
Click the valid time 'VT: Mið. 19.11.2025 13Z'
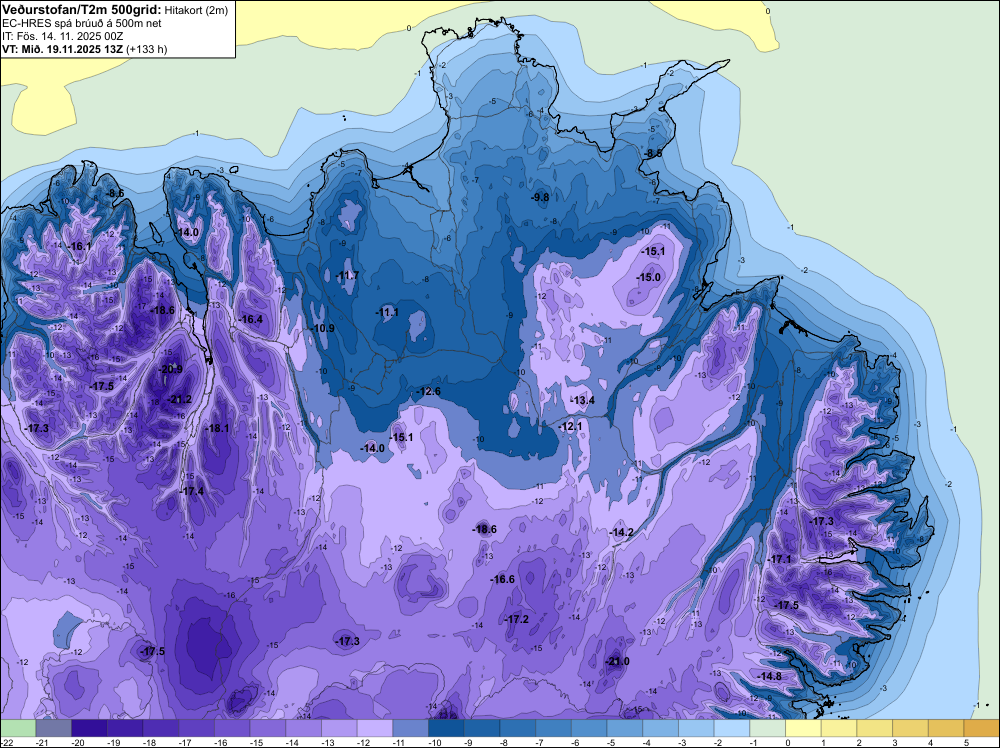pyautogui.click(x=63, y=49)
